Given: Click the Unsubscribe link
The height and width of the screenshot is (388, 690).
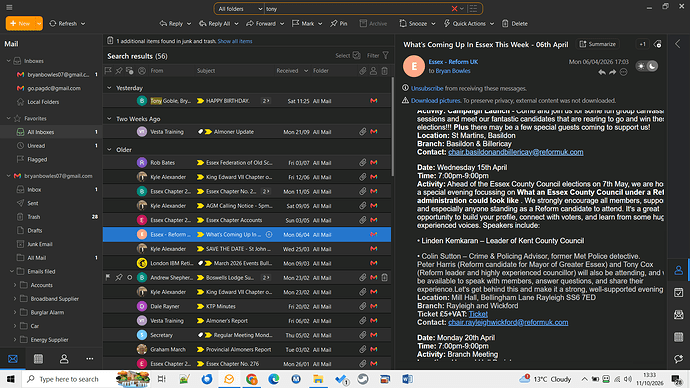Looking at the screenshot, I should tap(427, 88).
